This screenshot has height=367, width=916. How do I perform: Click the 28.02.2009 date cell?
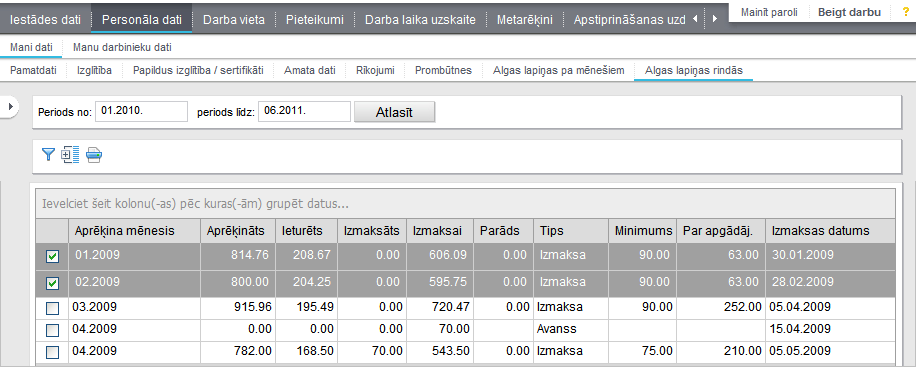pos(830,282)
